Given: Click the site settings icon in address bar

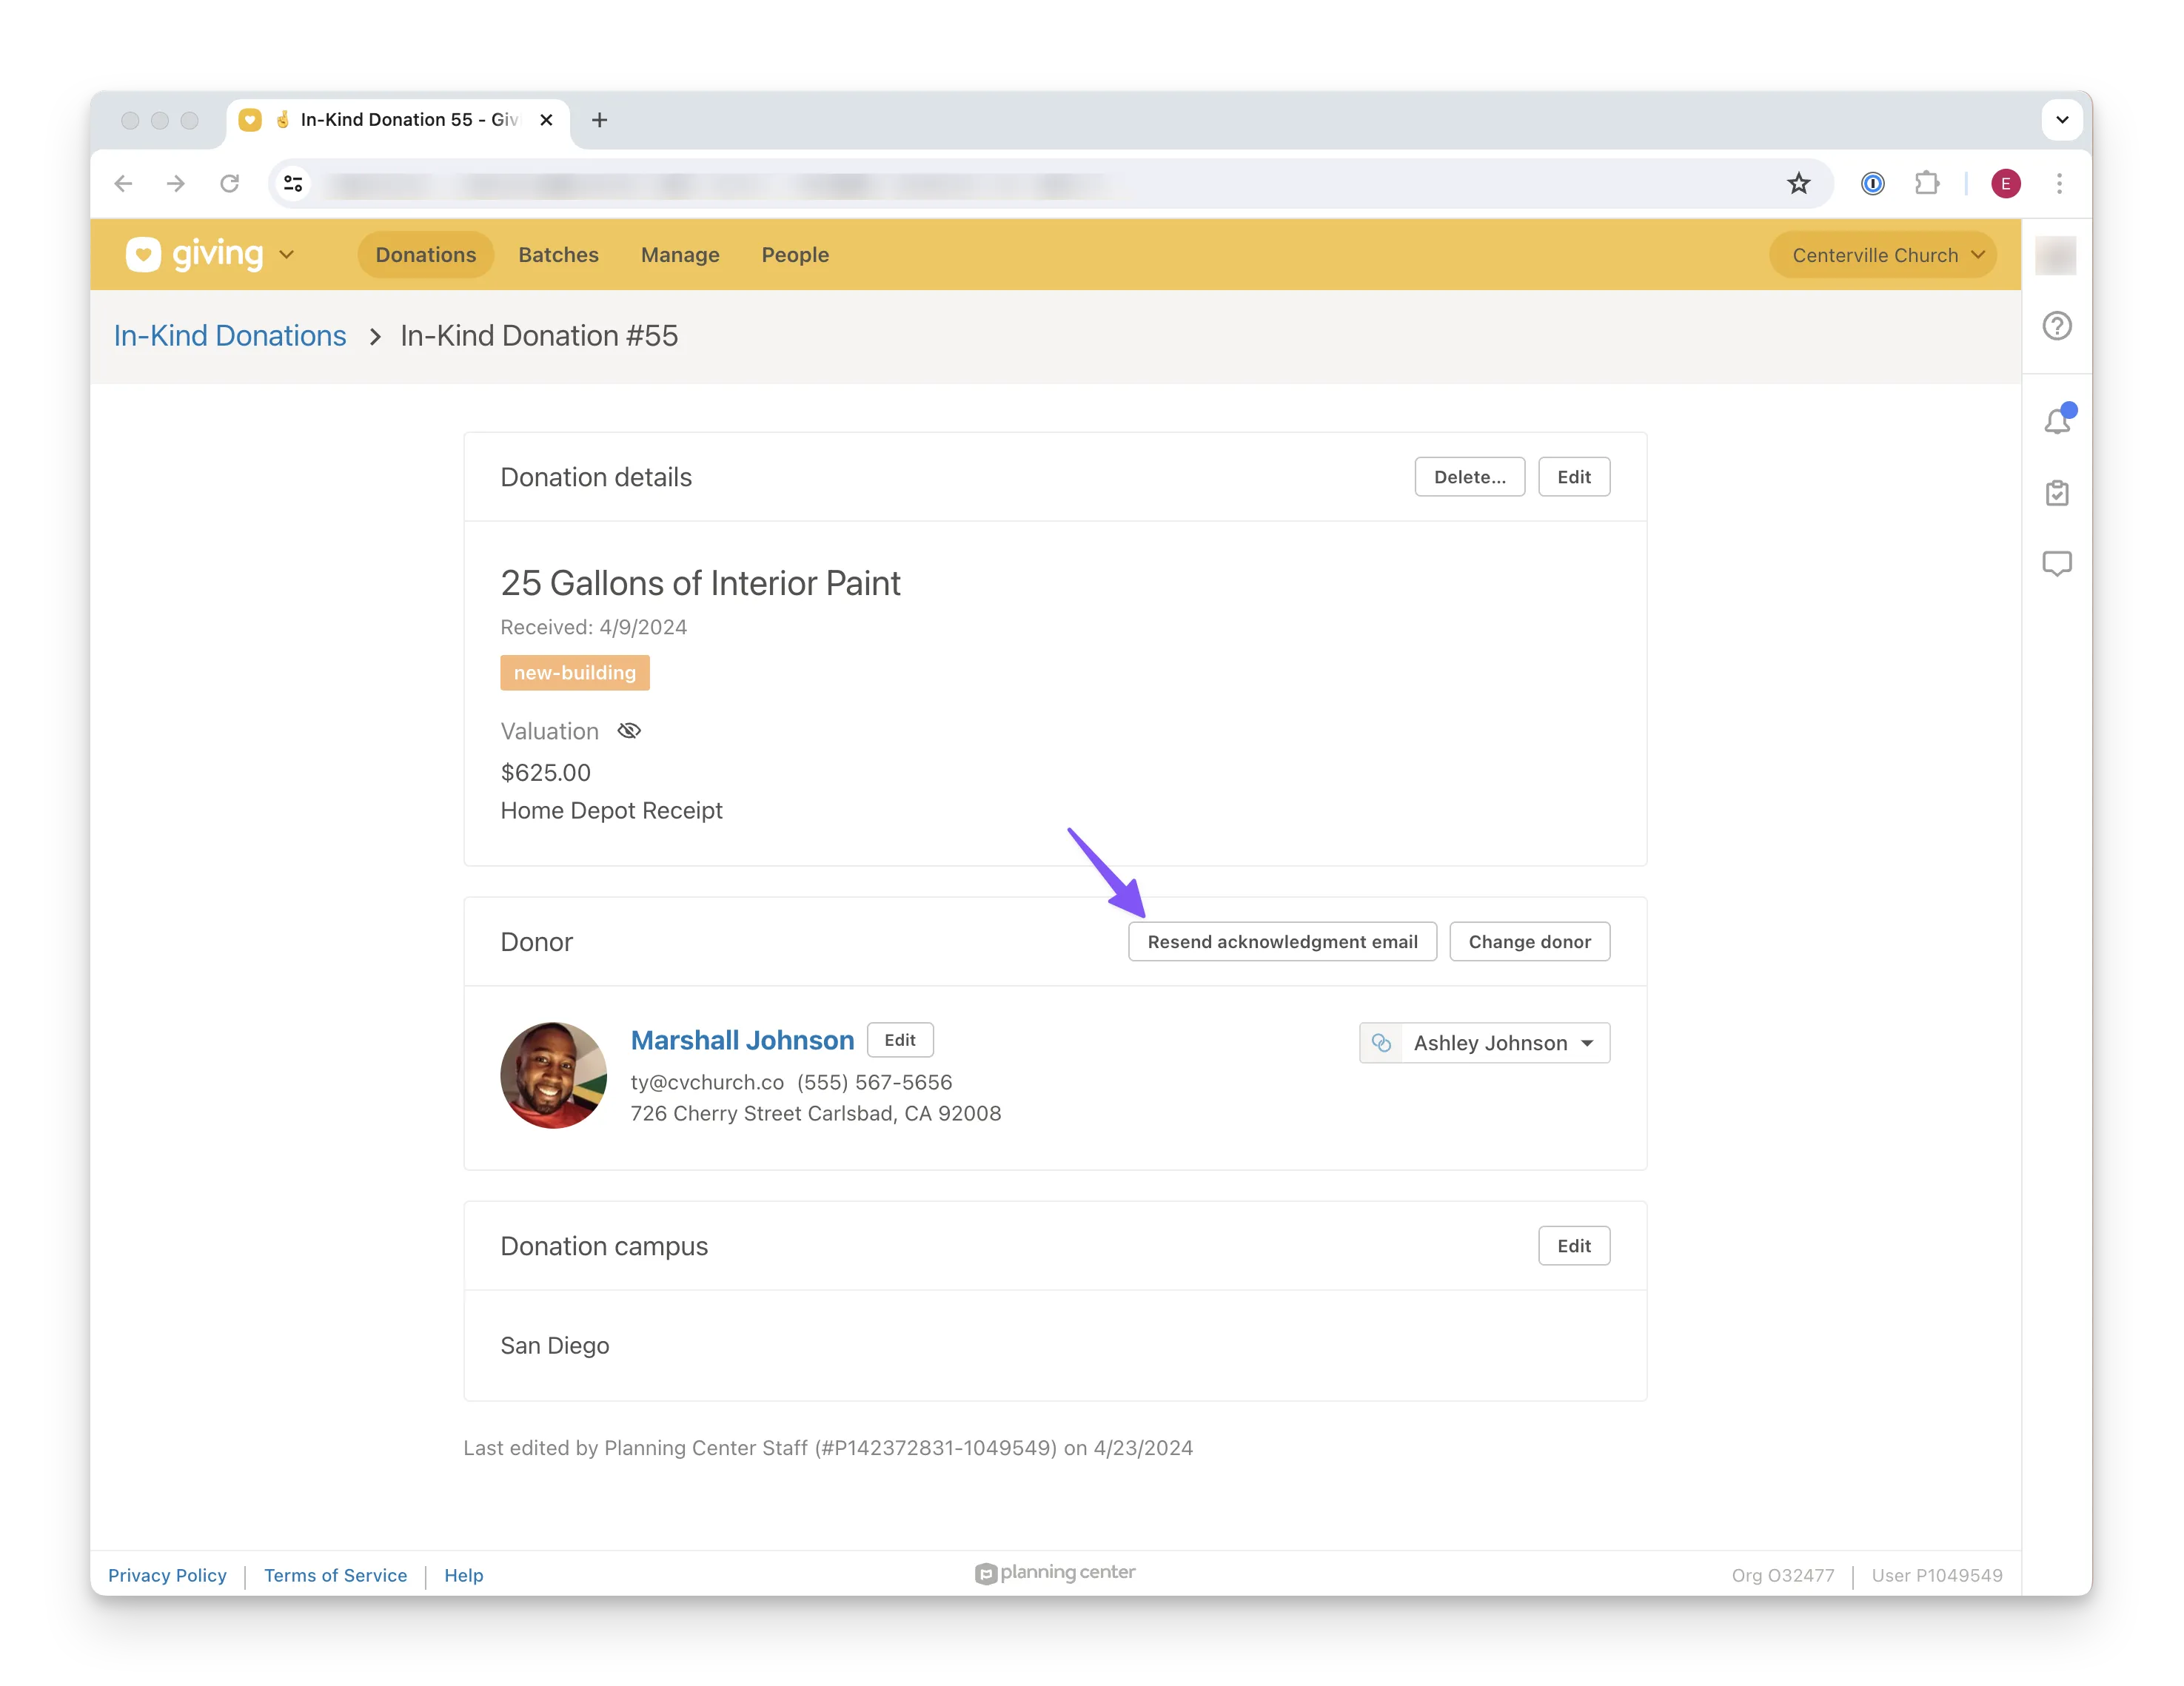Looking at the screenshot, I should coord(293,183).
